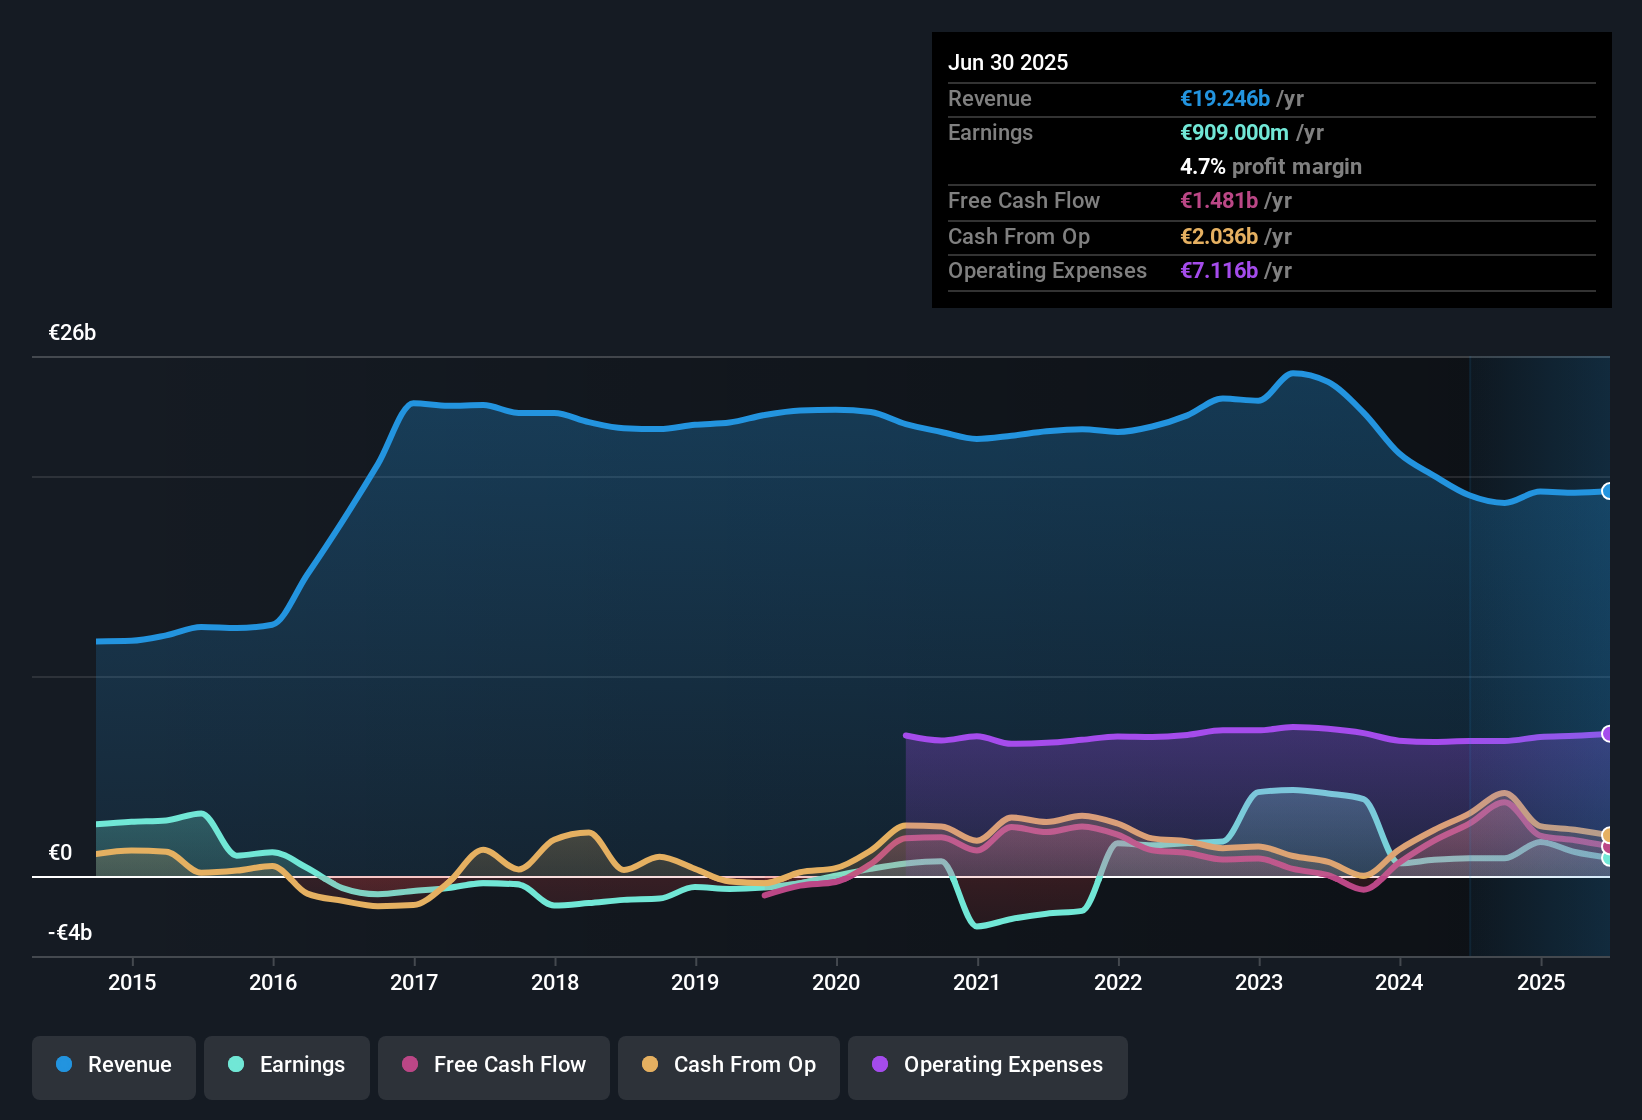Screen dimensions: 1642x1120
Task: Click the pink Free Cash Flow legend dot
Action: pyautogui.click(x=410, y=1065)
